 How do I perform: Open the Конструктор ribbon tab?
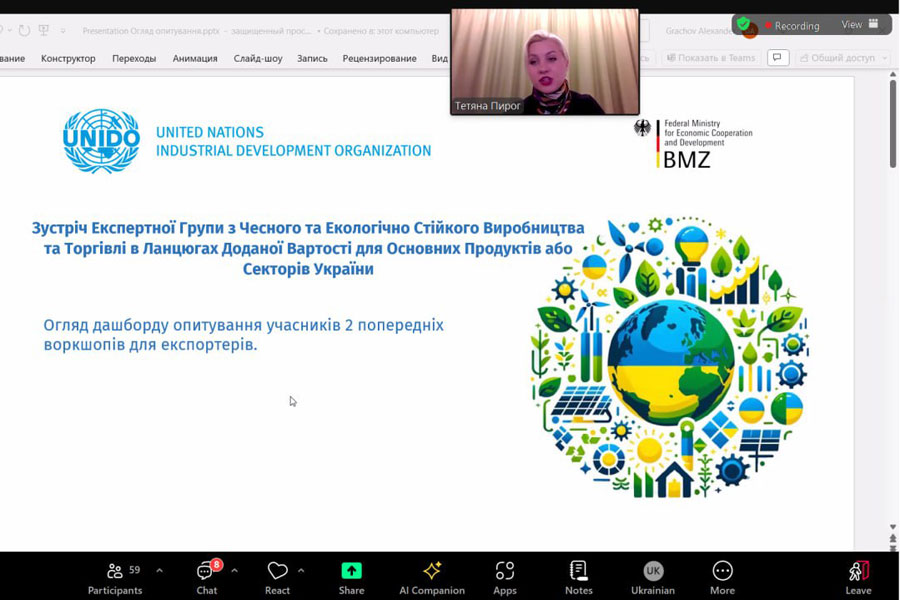68,58
